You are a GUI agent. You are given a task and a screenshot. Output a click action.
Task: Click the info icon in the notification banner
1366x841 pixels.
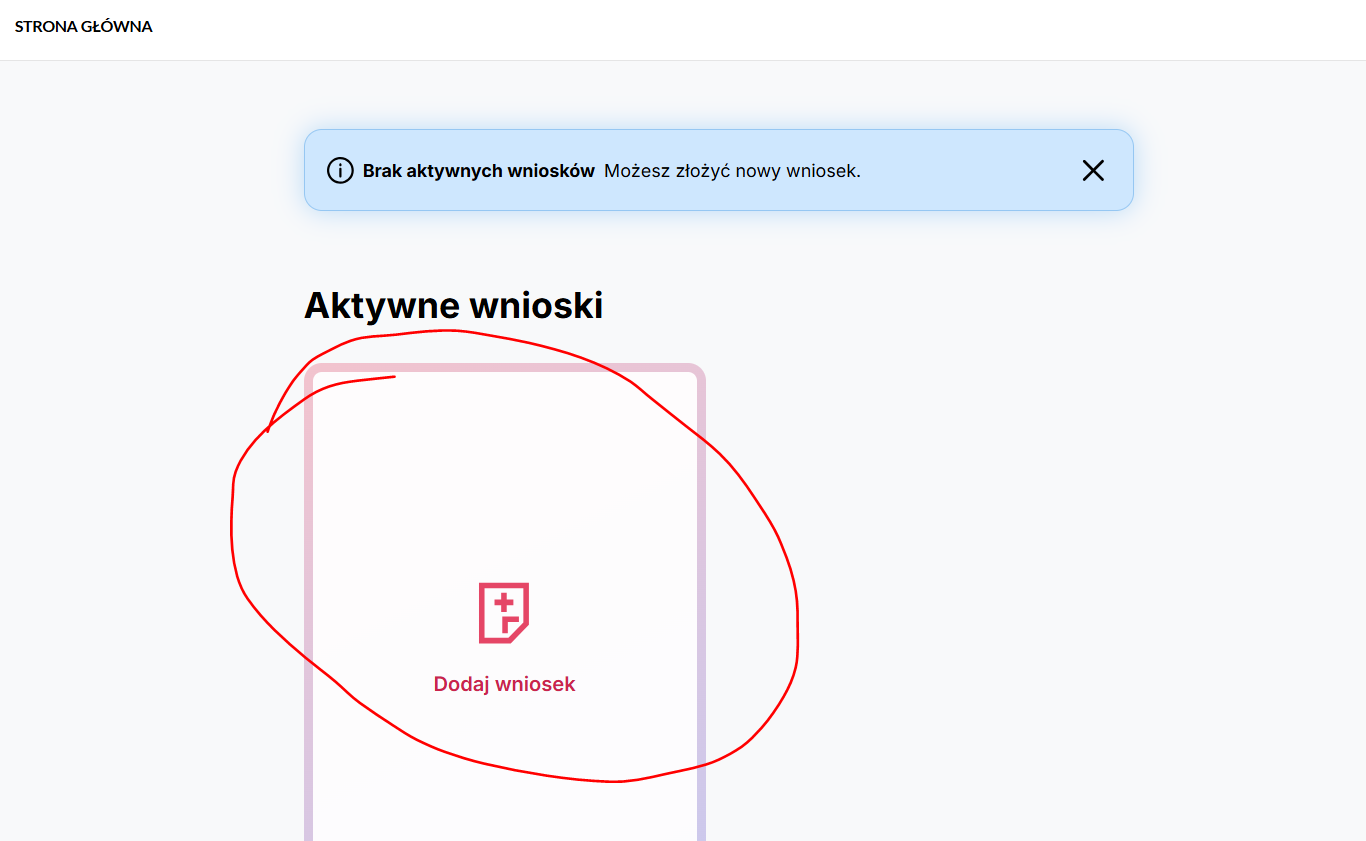(340, 171)
